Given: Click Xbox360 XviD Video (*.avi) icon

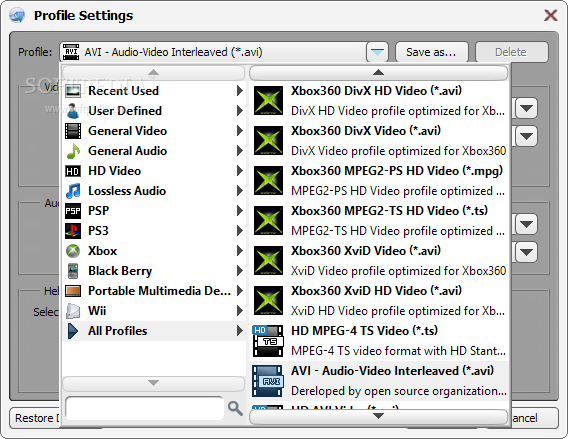Looking at the screenshot, I should [x=268, y=260].
